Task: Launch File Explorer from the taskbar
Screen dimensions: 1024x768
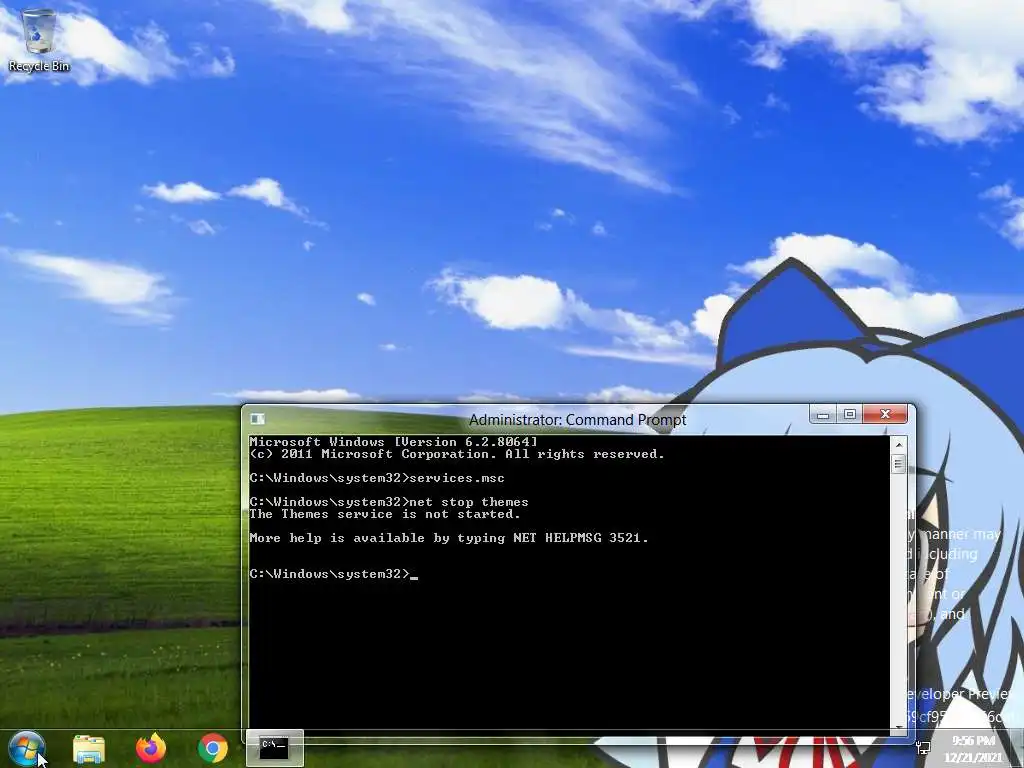Action: tap(89, 748)
